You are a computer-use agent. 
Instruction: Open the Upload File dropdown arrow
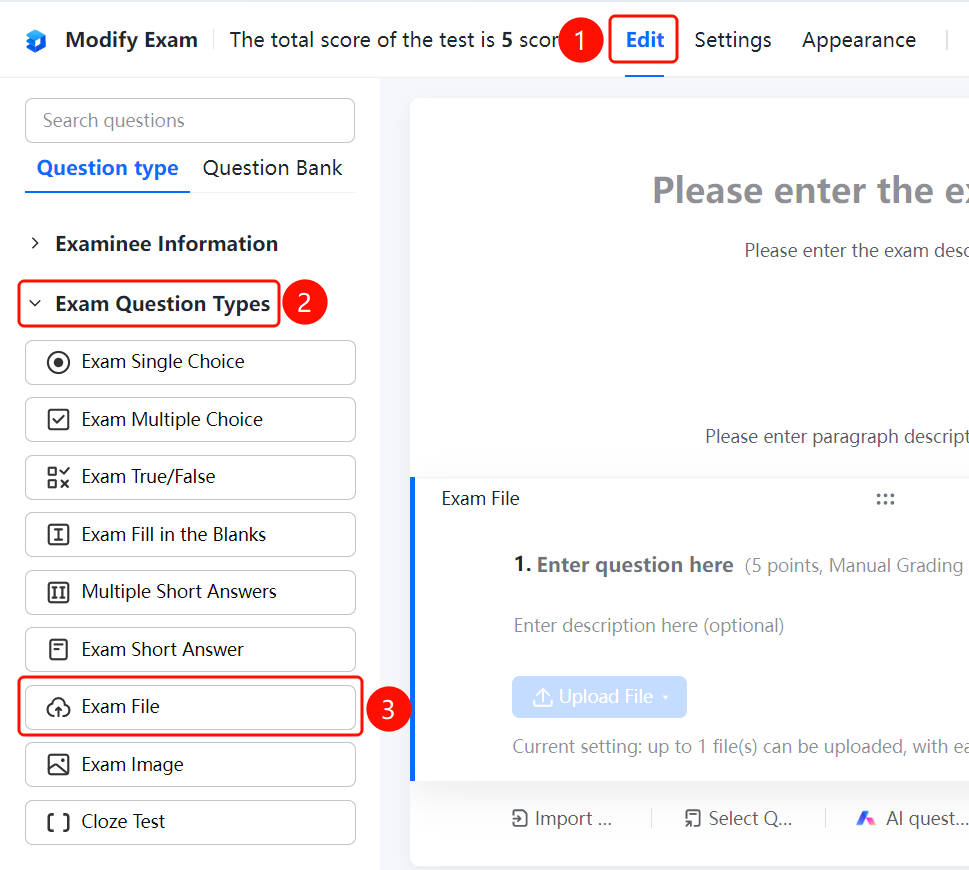(x=666, y=698)
